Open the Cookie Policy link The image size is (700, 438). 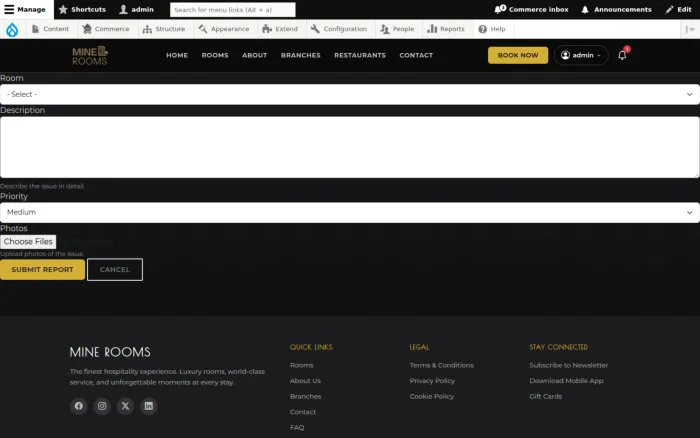click(x=432, y=396)
